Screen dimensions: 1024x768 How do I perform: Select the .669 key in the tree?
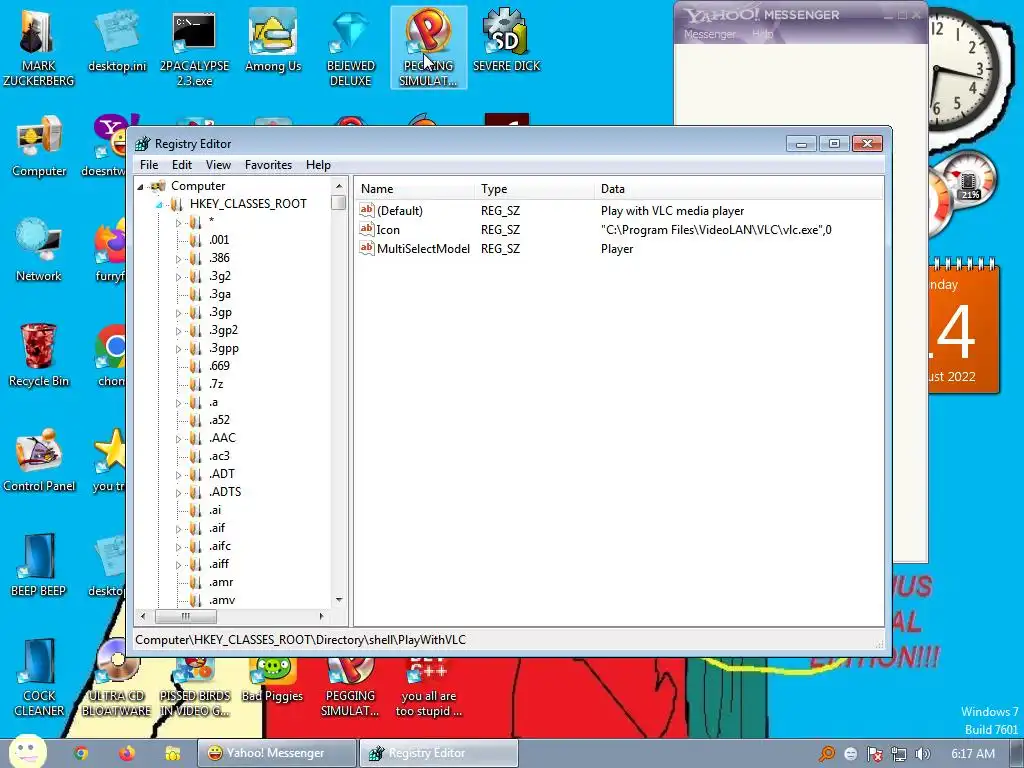[x=219, y=366]
